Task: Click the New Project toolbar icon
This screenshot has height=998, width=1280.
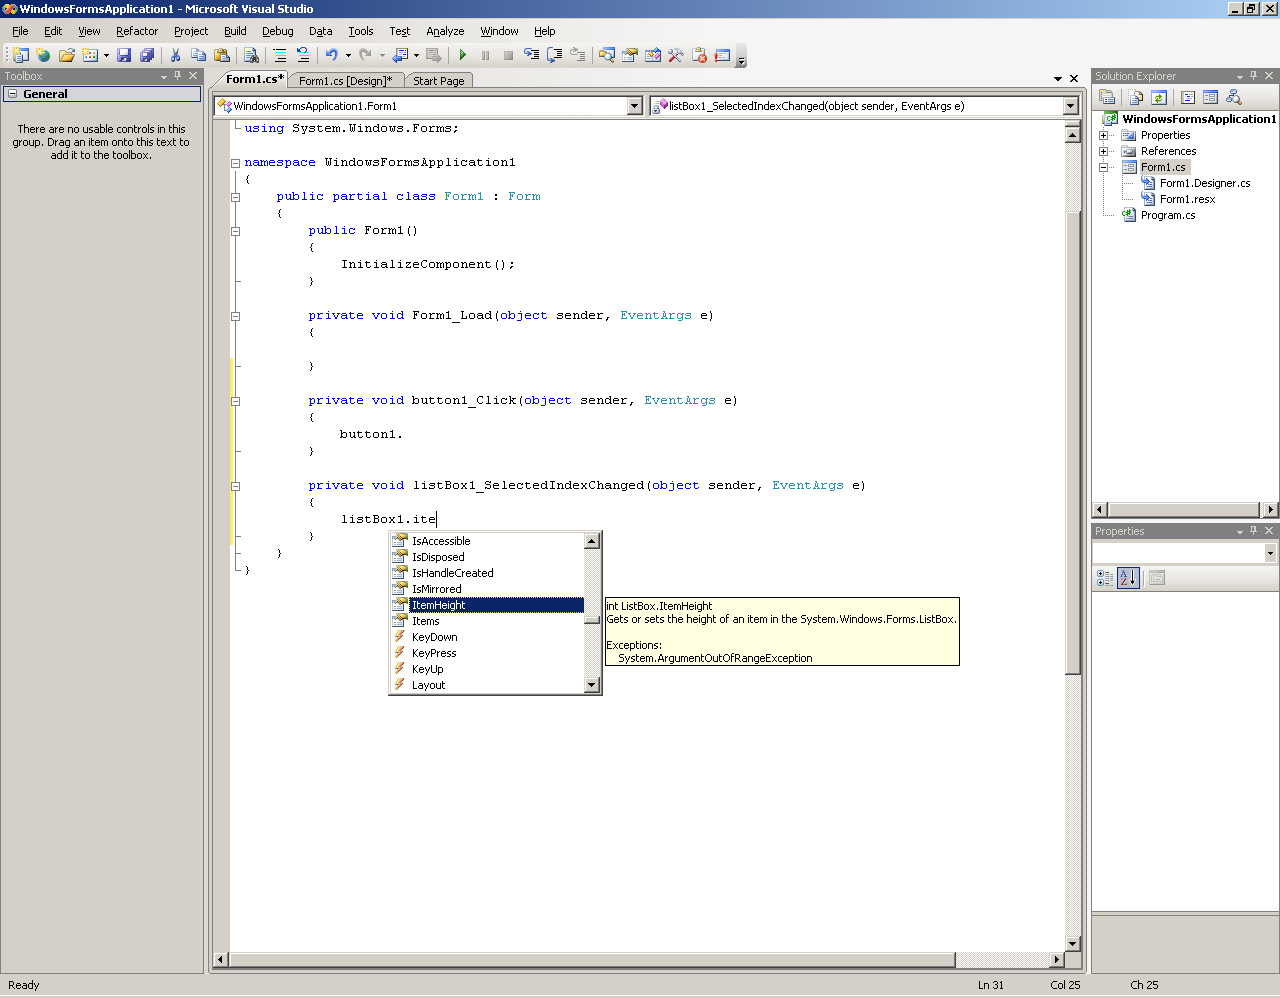Action: [20, 55]
